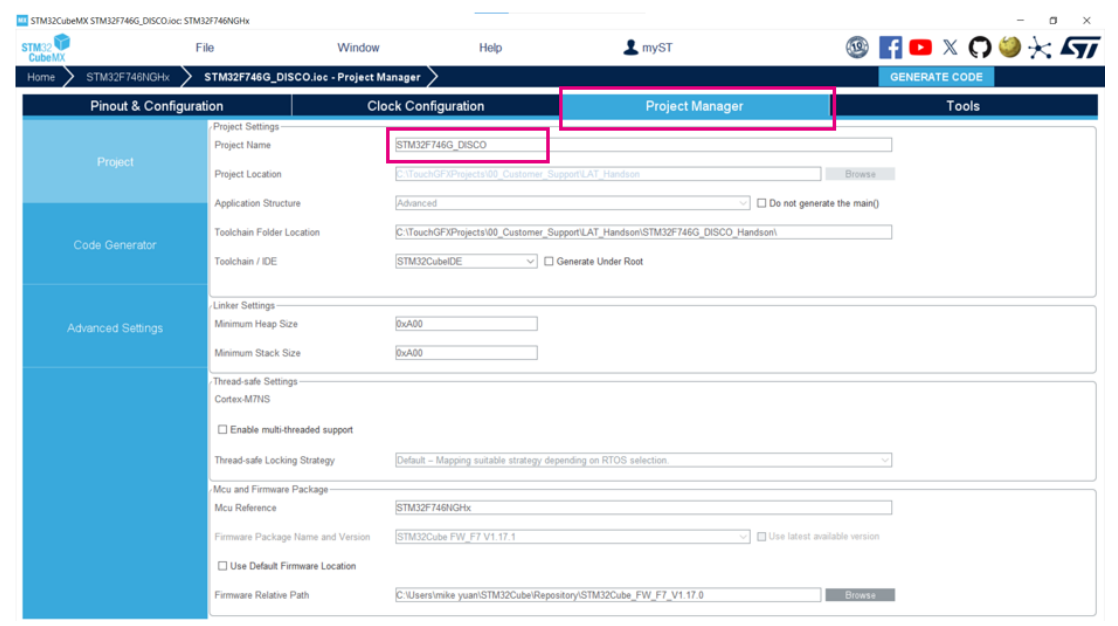Expand Thread-safe Locking Strategy dropdown
The height and width of the screenshot is (626, 1118).
[x=643, y=461]
